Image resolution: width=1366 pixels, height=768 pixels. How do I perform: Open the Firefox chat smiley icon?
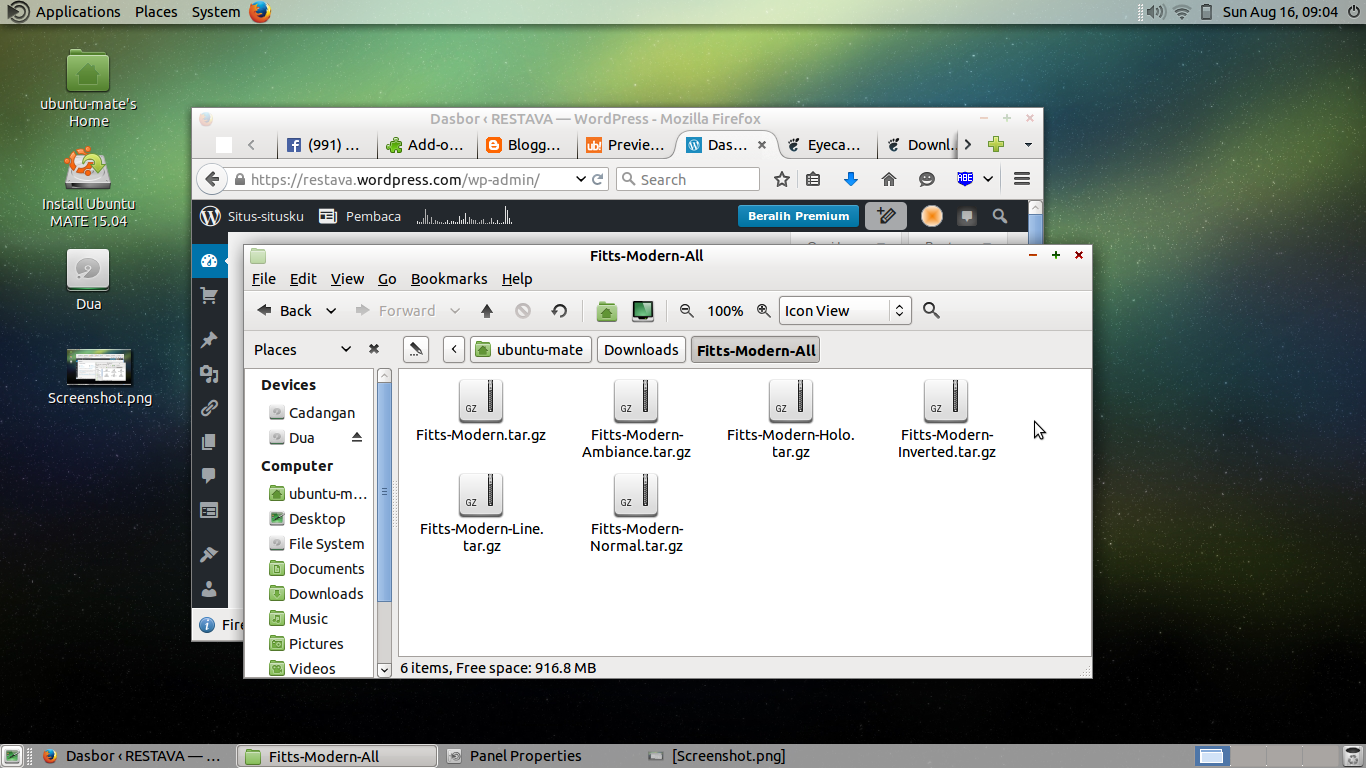[x=927, y=179]
